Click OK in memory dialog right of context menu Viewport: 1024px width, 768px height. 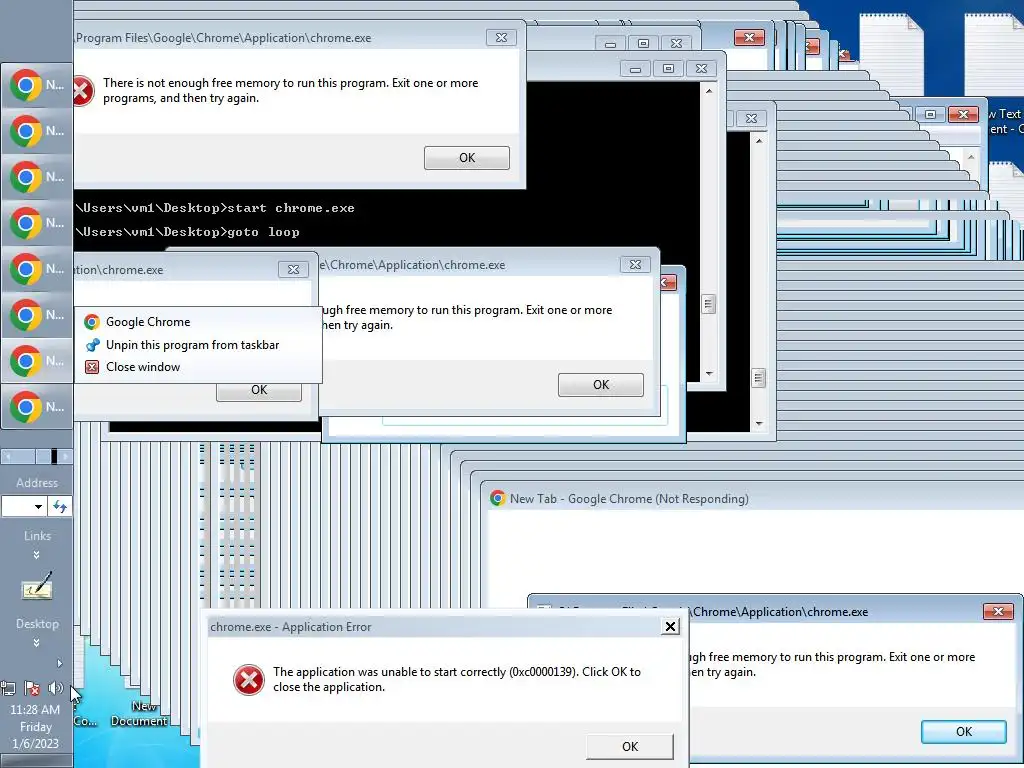pos(600,385)
